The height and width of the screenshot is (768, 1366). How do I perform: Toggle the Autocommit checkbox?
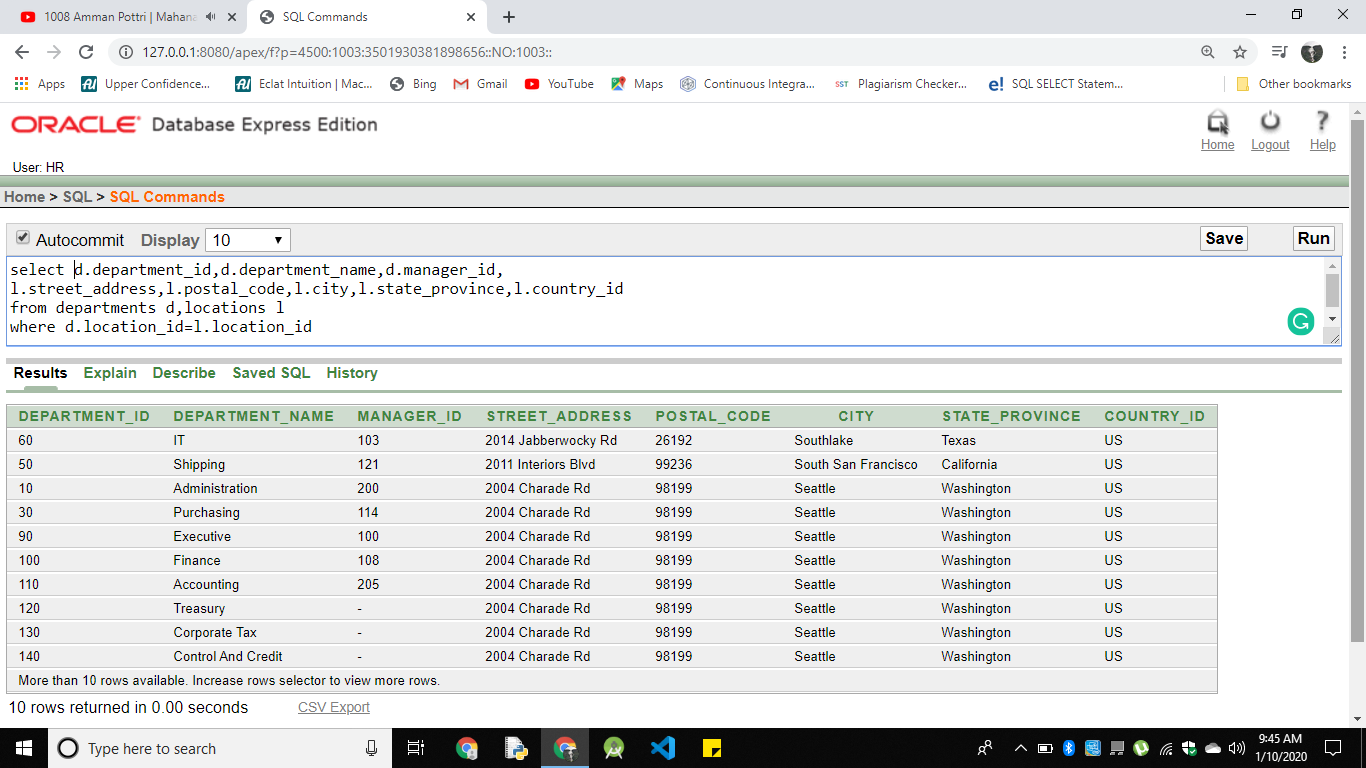[x=23, y=238]
